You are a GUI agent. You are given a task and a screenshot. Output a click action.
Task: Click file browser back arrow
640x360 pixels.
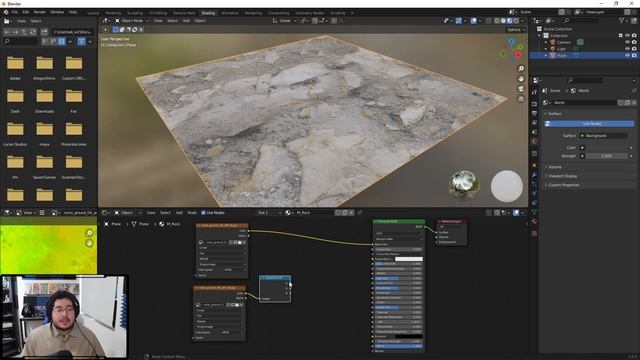tap(7, 31)
